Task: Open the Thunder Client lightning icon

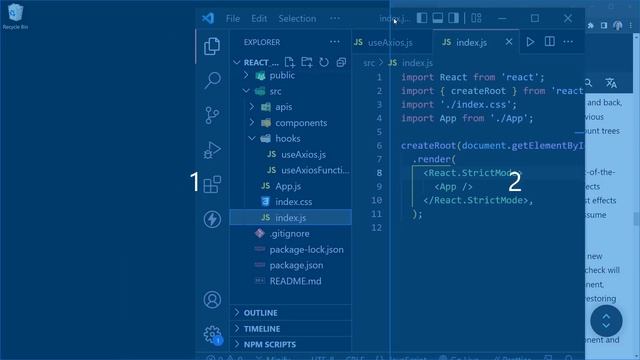Action: point(212,219)
